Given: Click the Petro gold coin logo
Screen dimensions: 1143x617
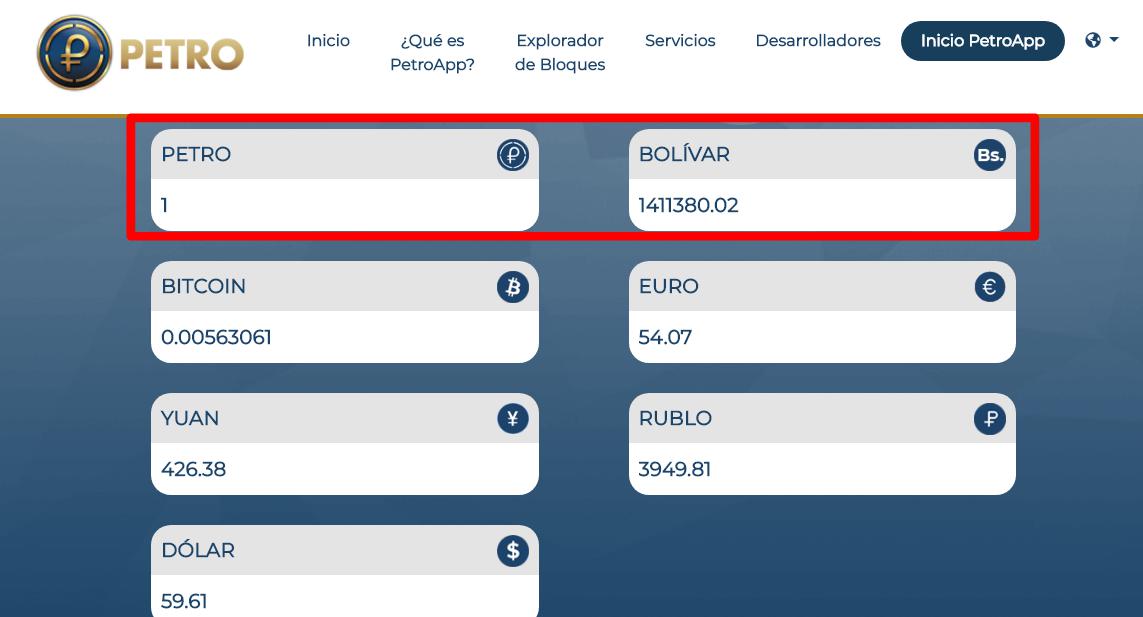Looking at the screenshot, I should click(74, 53).
